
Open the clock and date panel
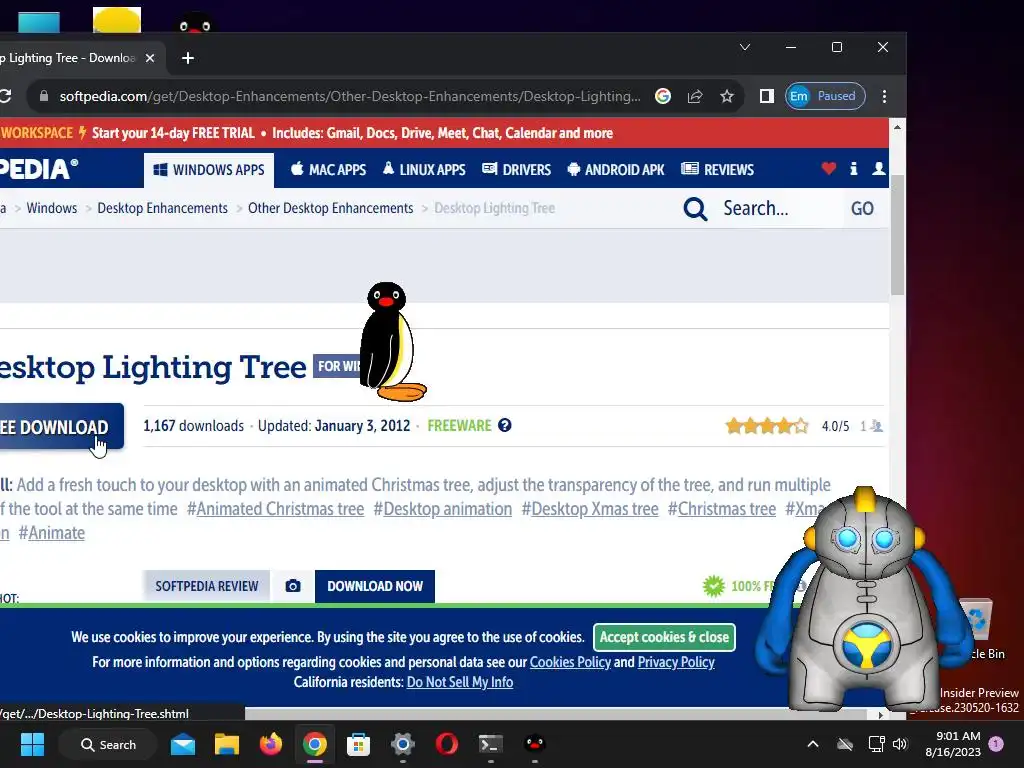(952, 744)
